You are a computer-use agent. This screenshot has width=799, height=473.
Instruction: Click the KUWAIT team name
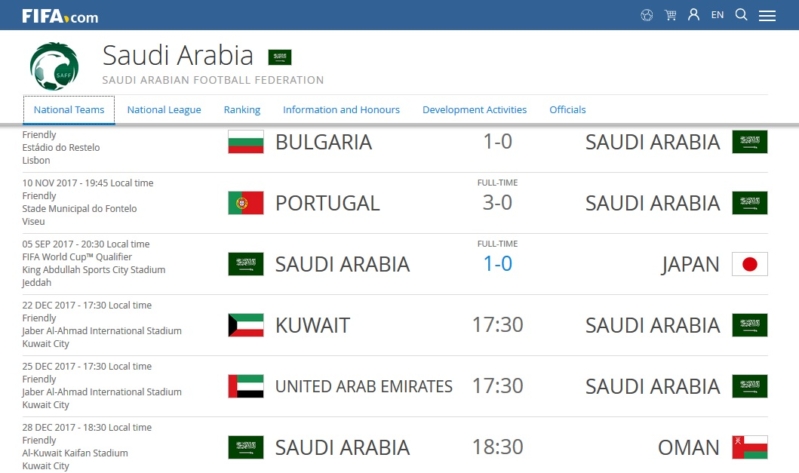pos(312,325)
